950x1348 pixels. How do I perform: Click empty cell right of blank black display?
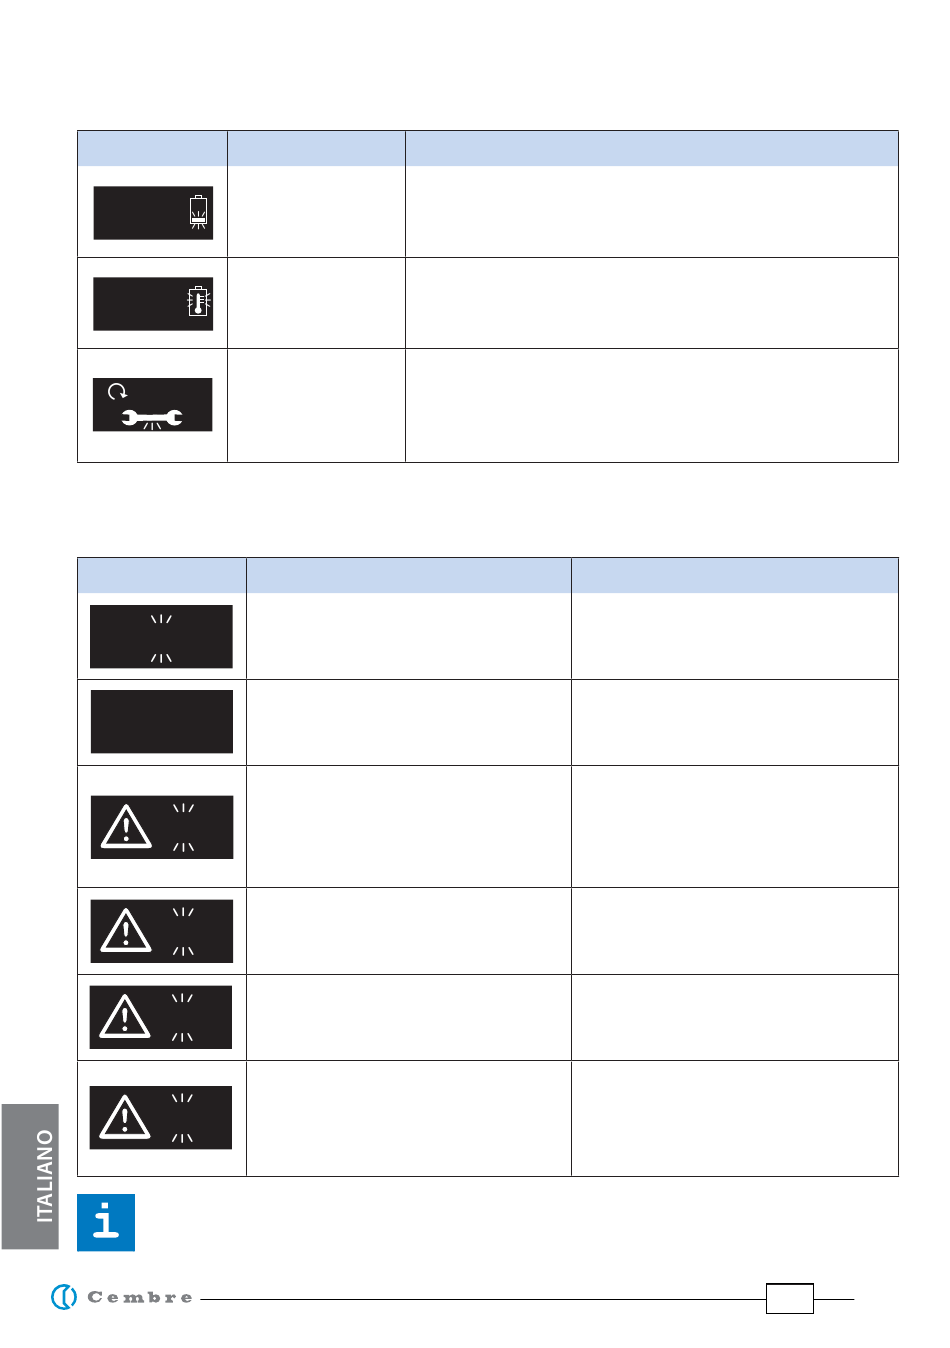click(x=408, y=723)
